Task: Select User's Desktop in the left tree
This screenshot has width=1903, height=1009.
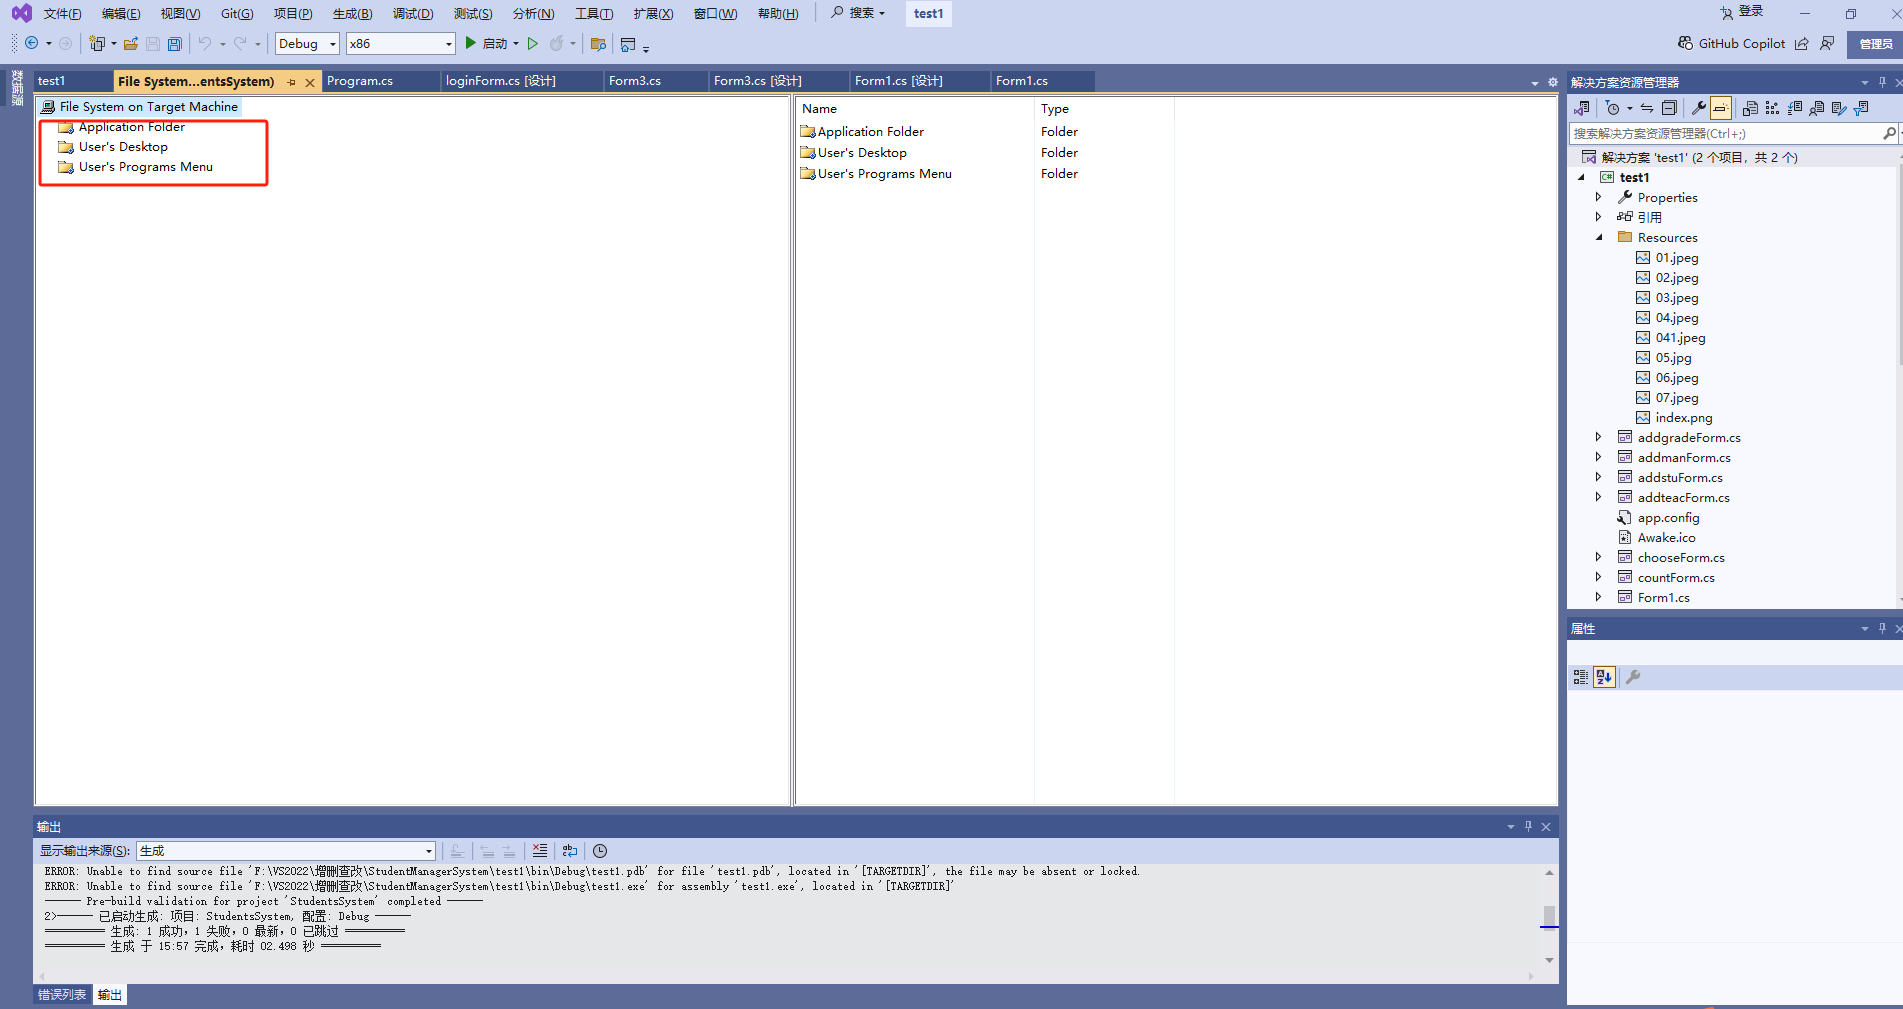Action: point(123,147)
